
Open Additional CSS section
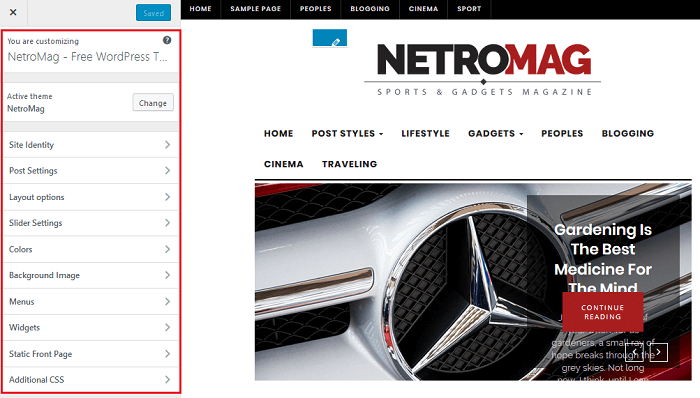tap(91, 380)
